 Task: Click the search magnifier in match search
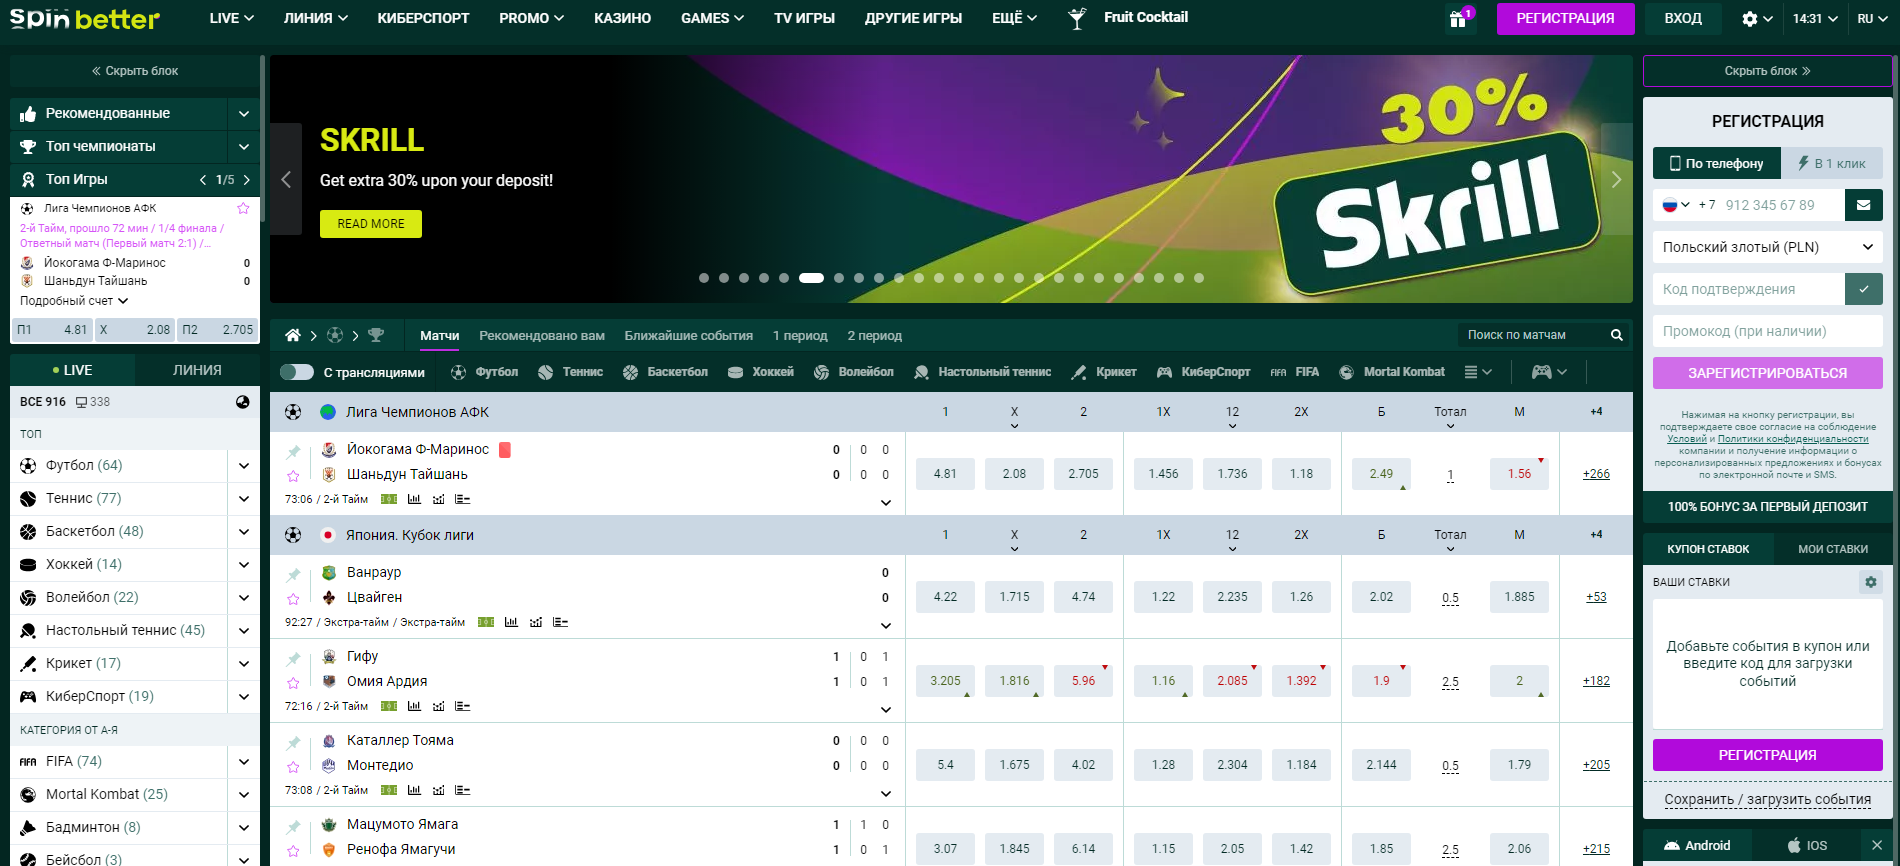click(x=1616, y=335)
